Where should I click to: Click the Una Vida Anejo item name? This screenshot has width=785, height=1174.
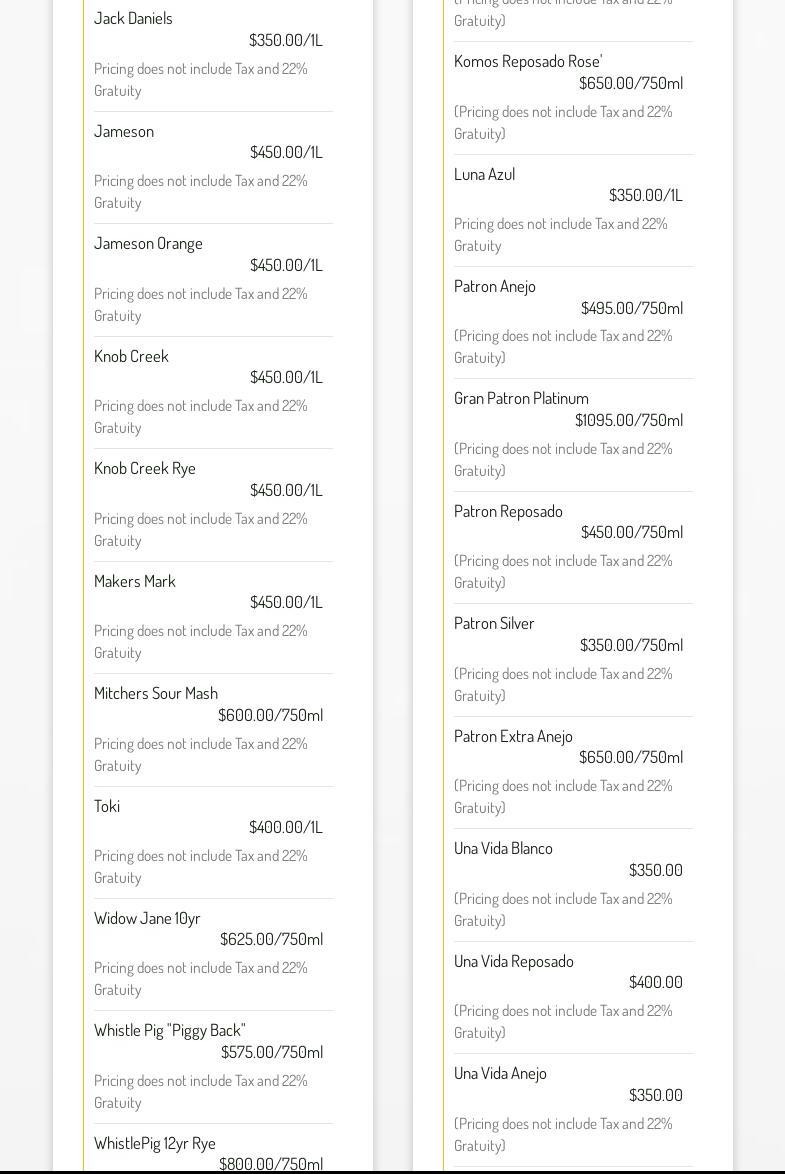500,1073
